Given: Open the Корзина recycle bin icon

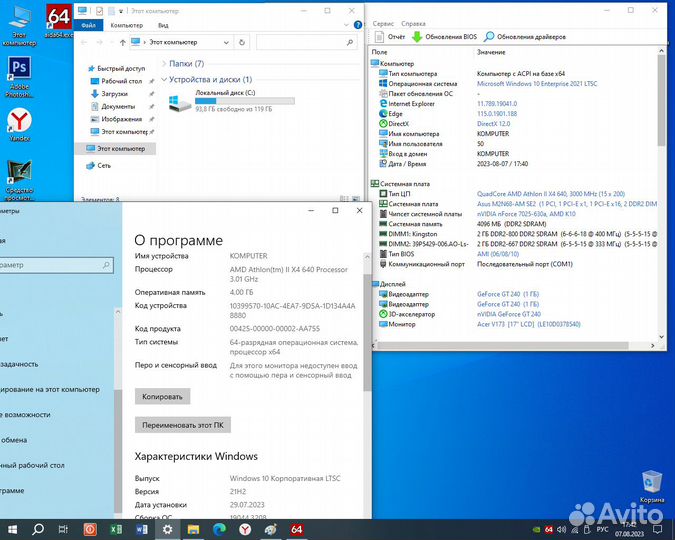Looking at the screenshot, I should point(652,487).
